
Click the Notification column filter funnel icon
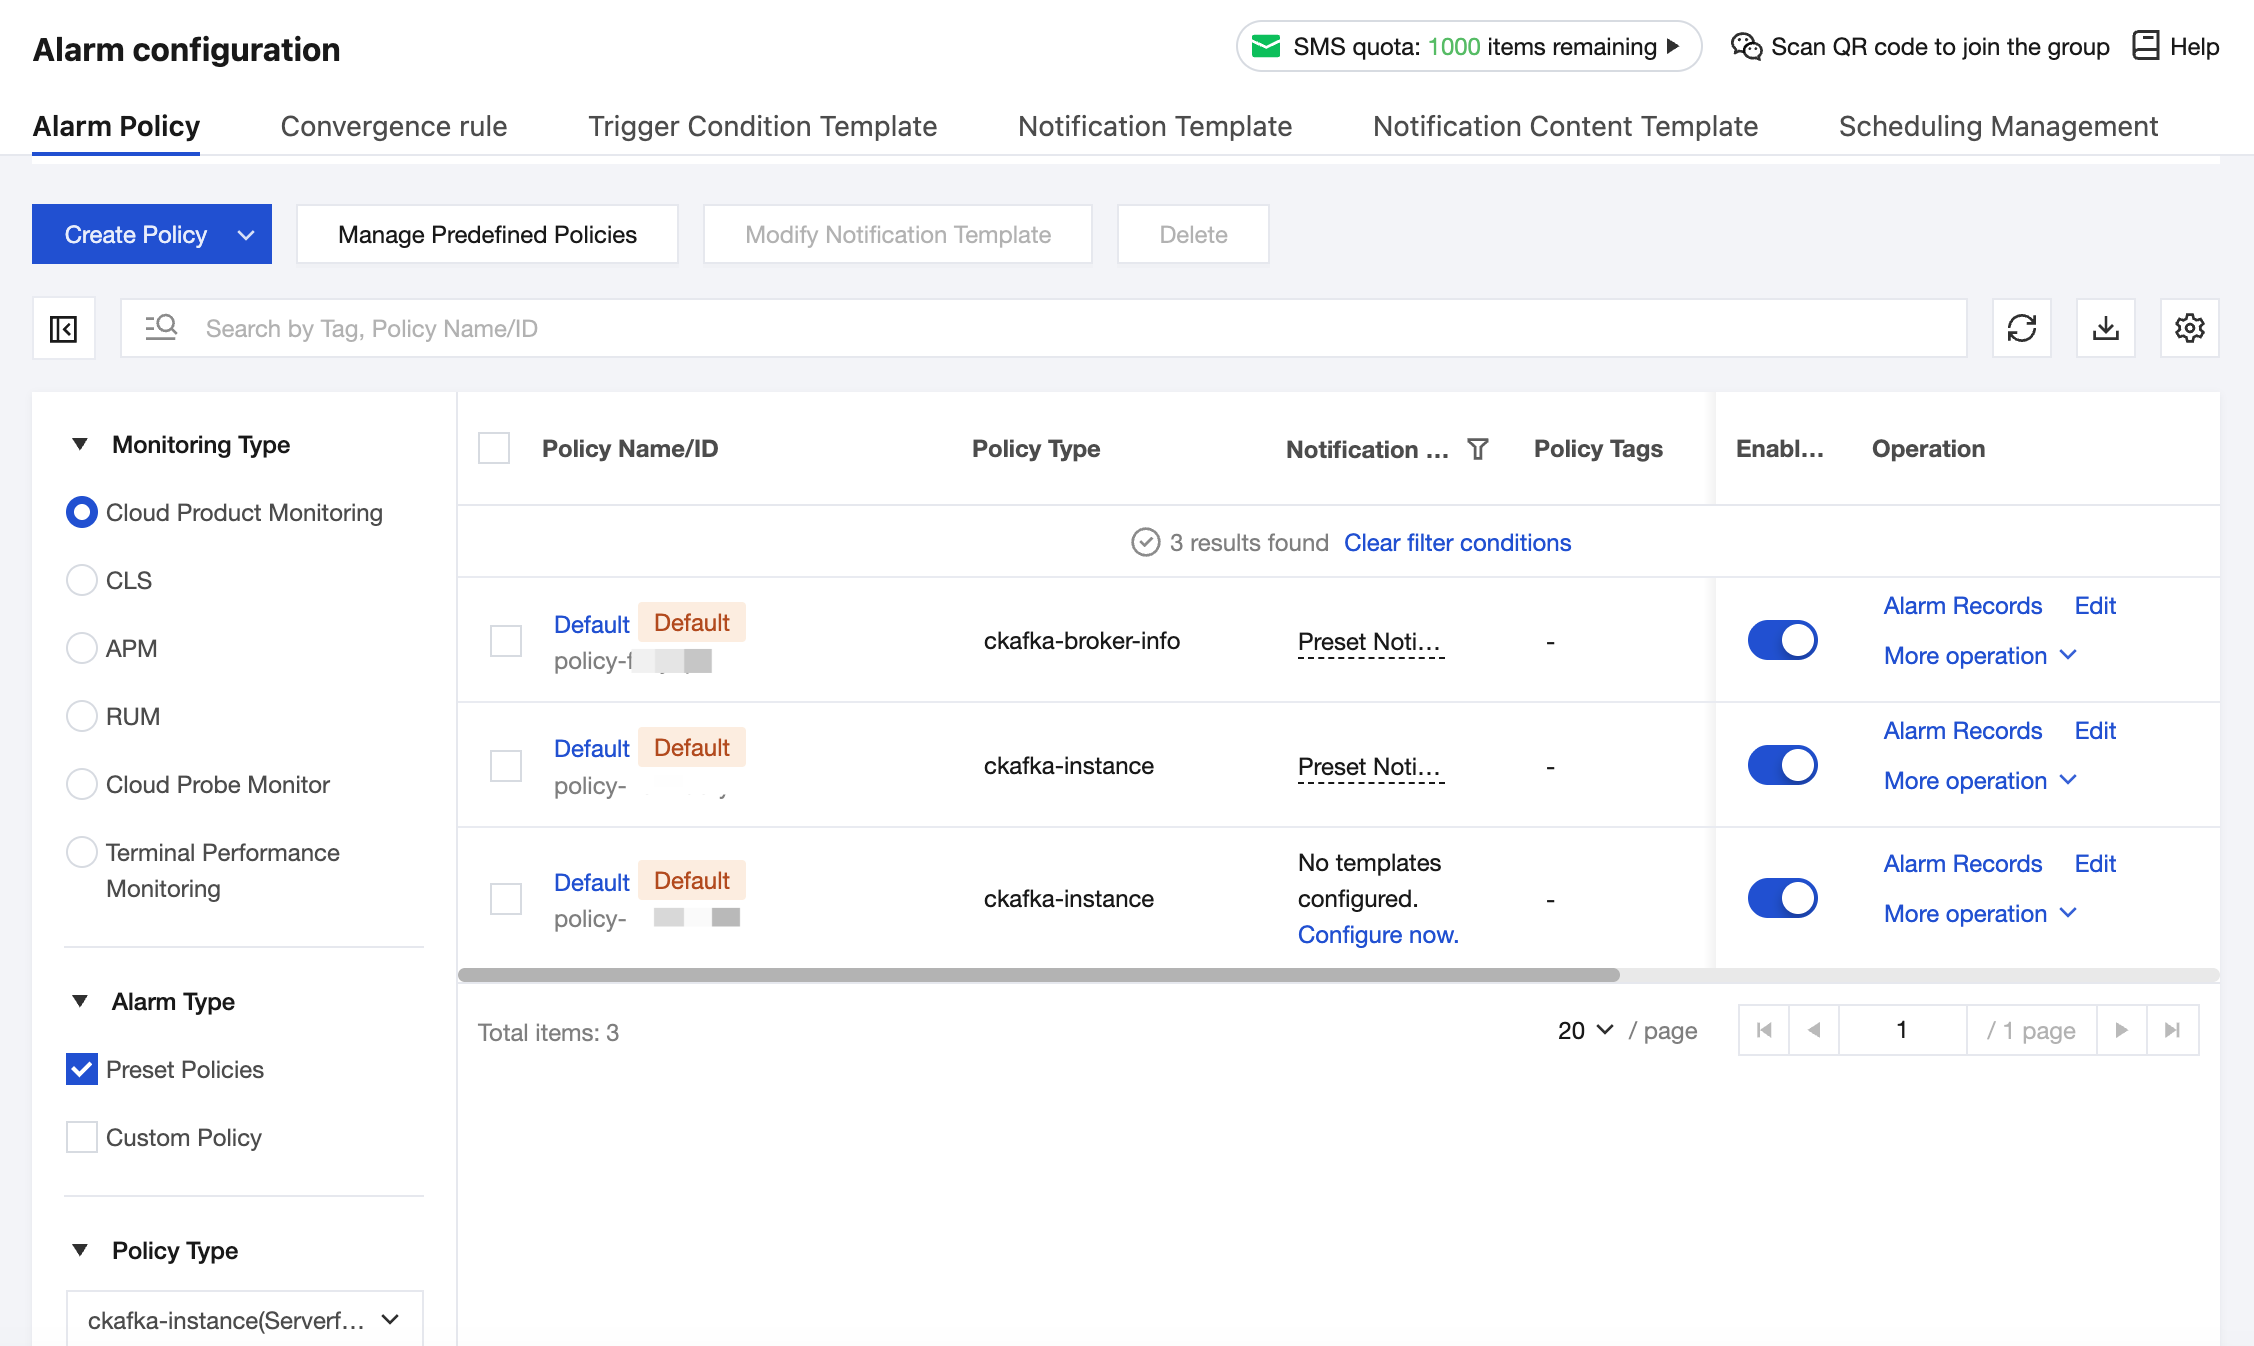[x=1477, y=449]
